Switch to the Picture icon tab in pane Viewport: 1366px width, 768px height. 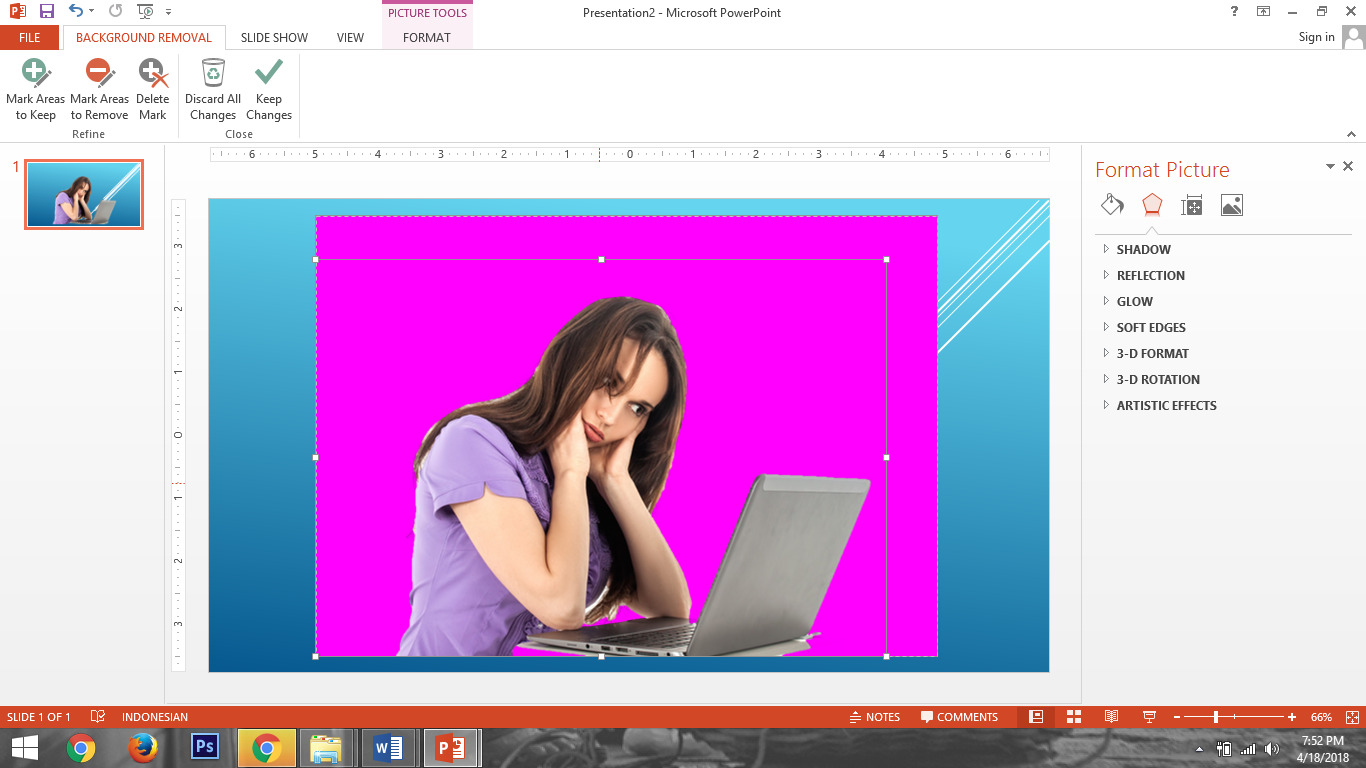pos(1231,205)
